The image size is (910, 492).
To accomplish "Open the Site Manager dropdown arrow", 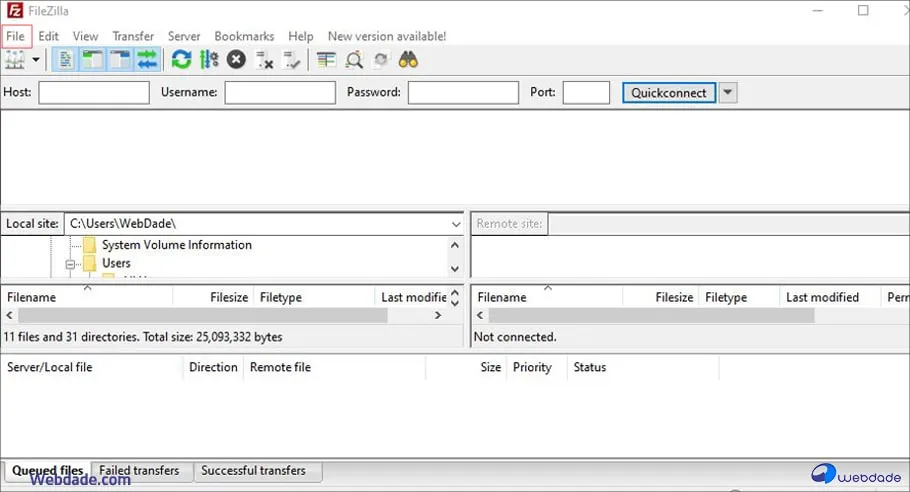I will coord(37,60).
